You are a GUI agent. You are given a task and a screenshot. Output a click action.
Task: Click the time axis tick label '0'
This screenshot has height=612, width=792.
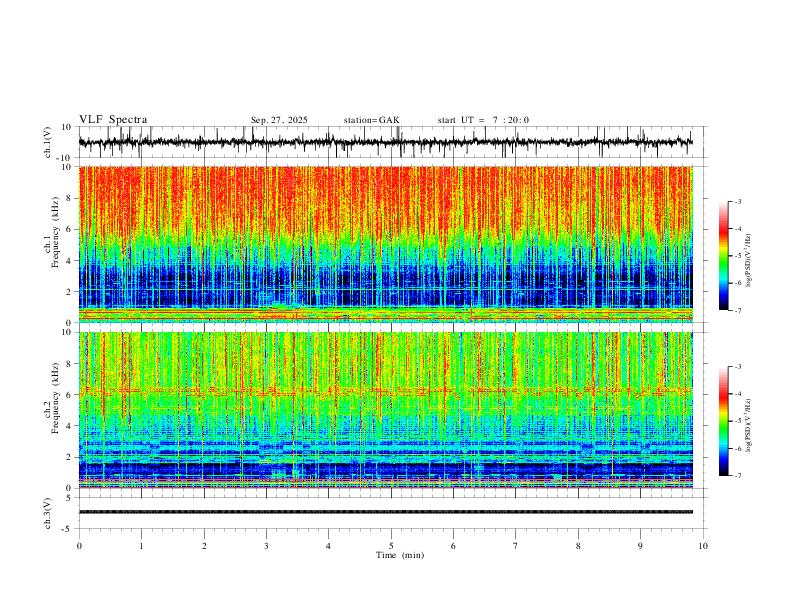tap(79, 546)
